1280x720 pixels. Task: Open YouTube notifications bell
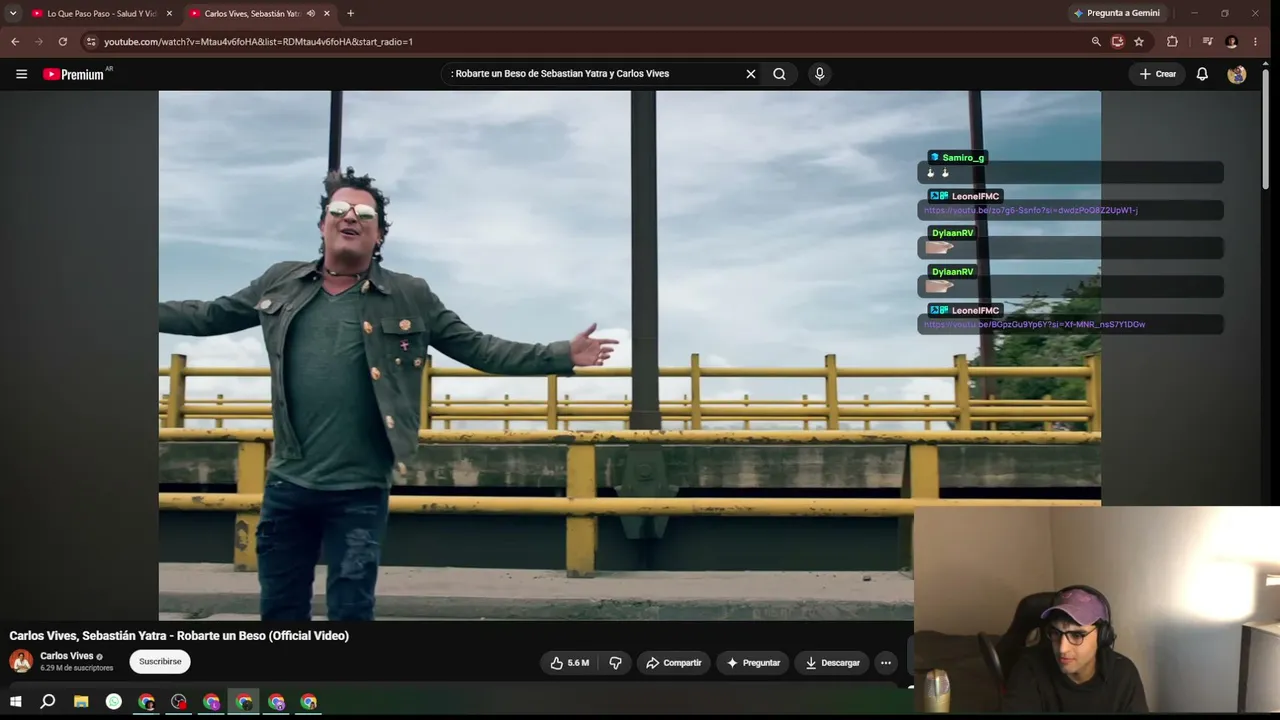[x=1202, y=74]
